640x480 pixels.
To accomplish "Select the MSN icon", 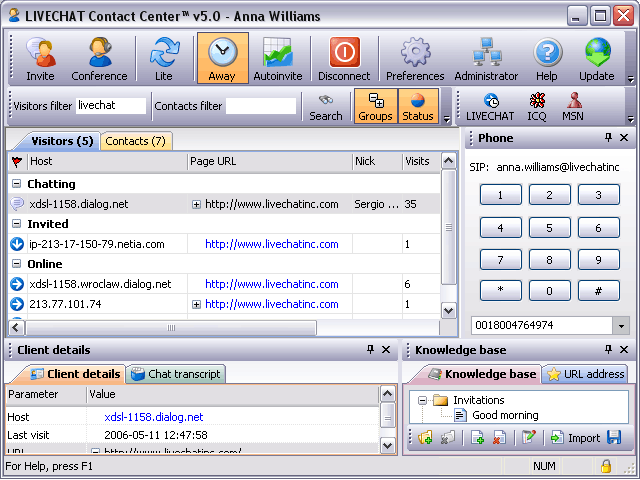I will 573,107.
